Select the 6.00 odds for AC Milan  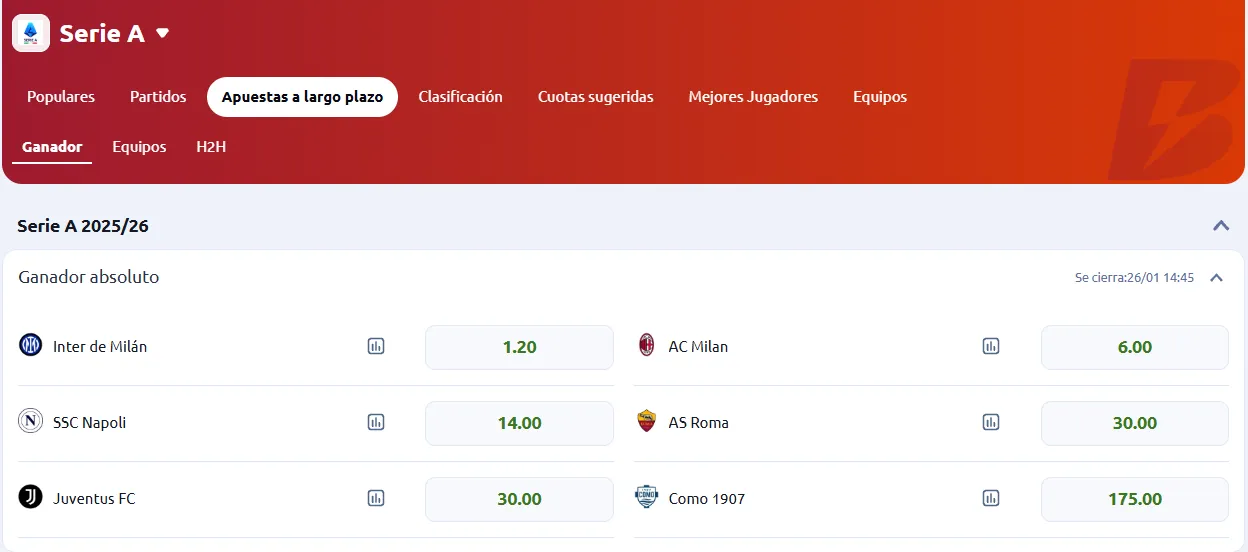[x=1134, y=347]
